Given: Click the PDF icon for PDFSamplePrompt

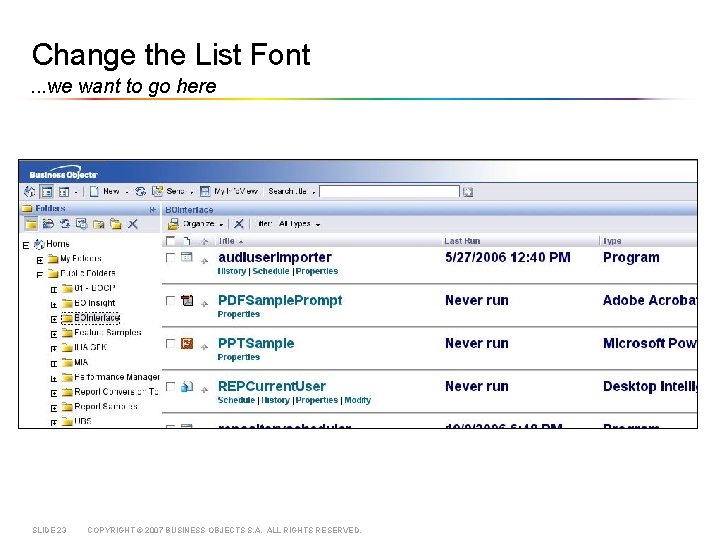Looking at the screenshot, I should (187, 300).
